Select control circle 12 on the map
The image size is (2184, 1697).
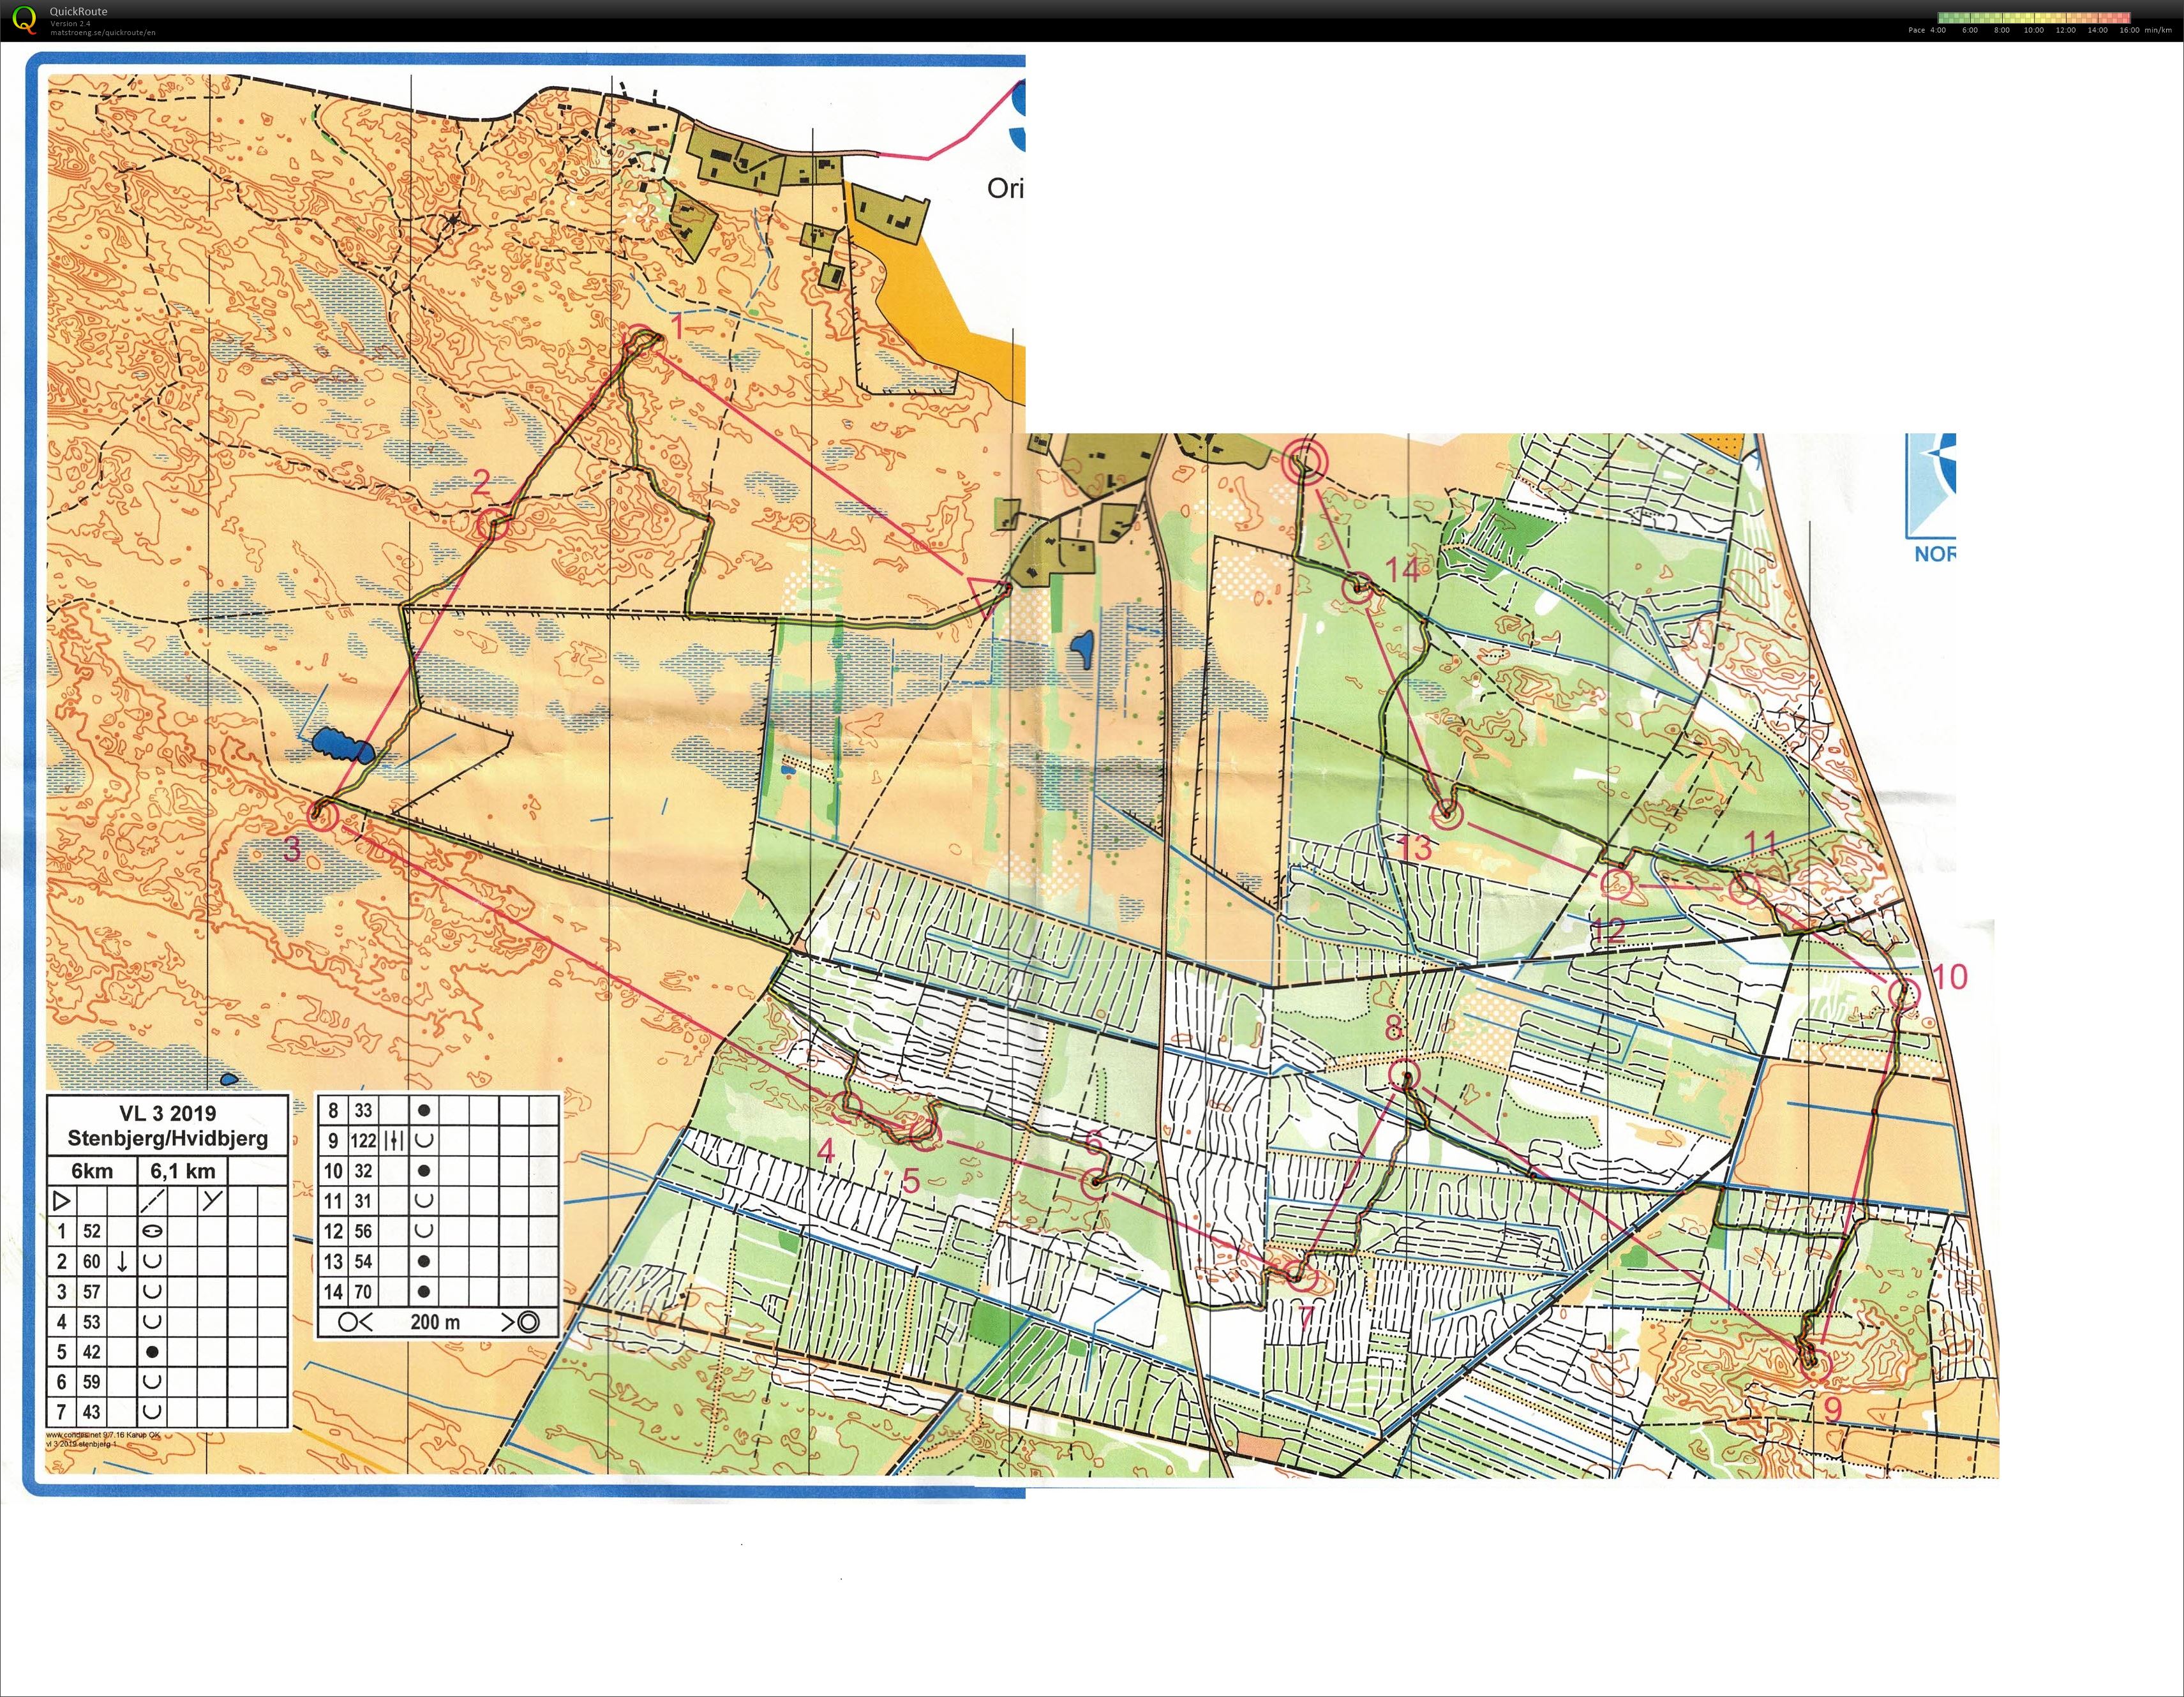click(1617, 884)
